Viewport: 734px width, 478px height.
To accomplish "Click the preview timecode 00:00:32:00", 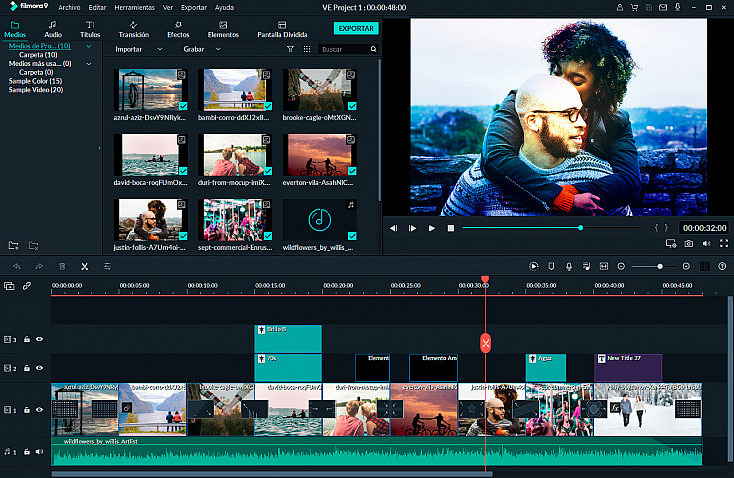I will 705,228.
